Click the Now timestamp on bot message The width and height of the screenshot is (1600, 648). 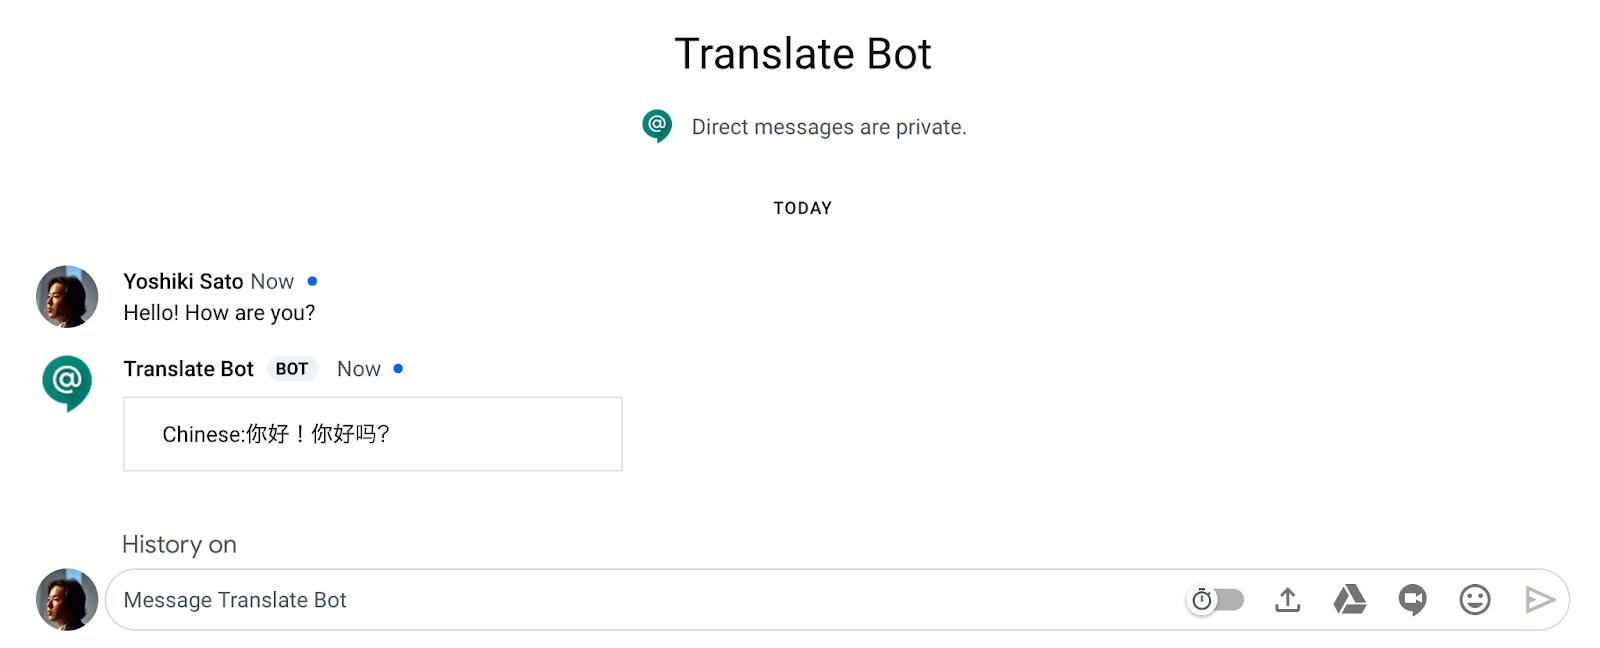358,369
